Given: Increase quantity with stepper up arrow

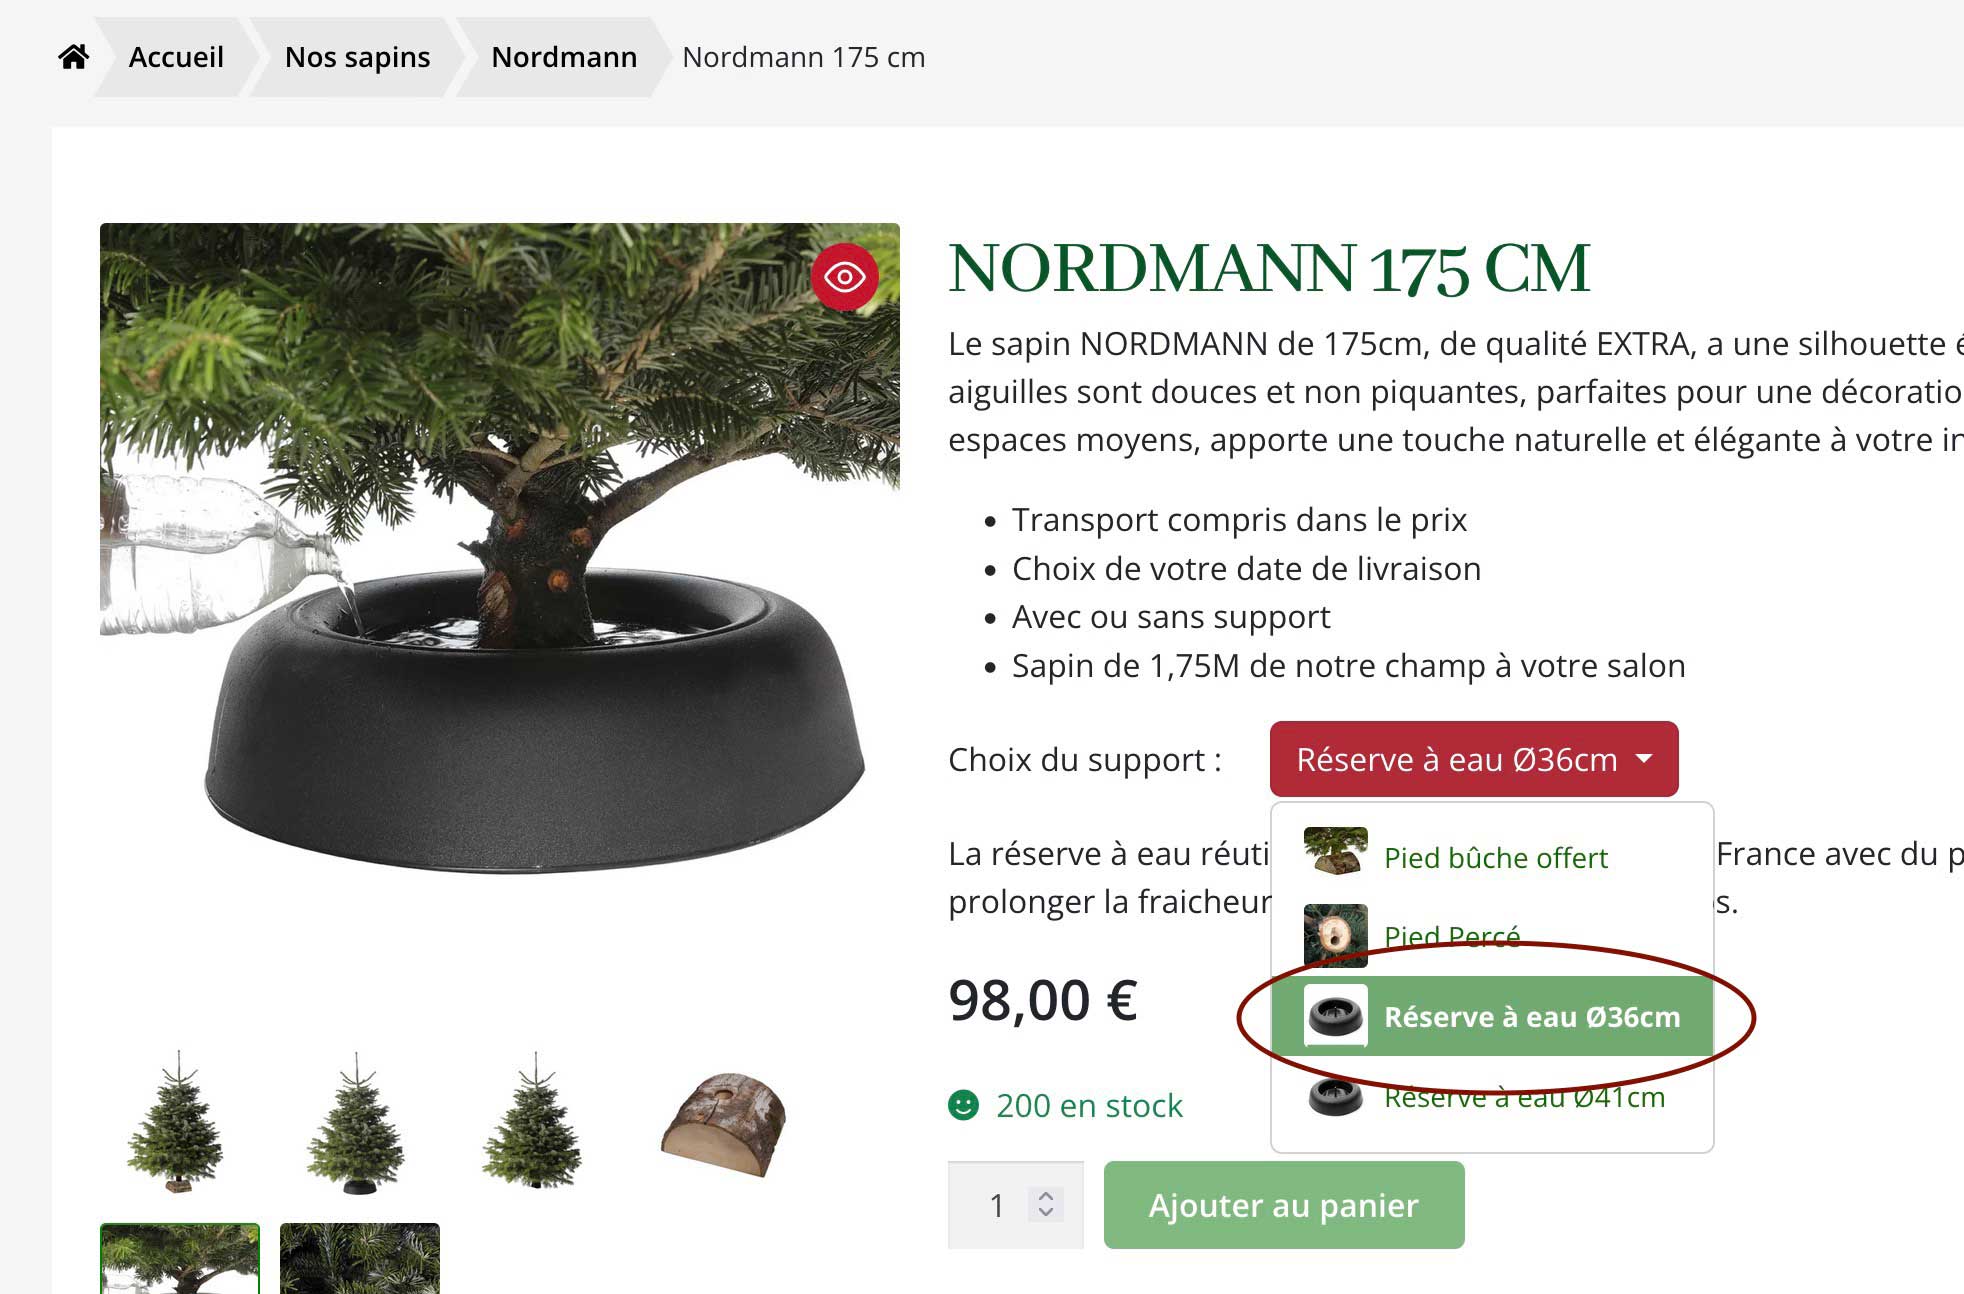Looking at the screenshot, I should [x=1046, y=1195].
